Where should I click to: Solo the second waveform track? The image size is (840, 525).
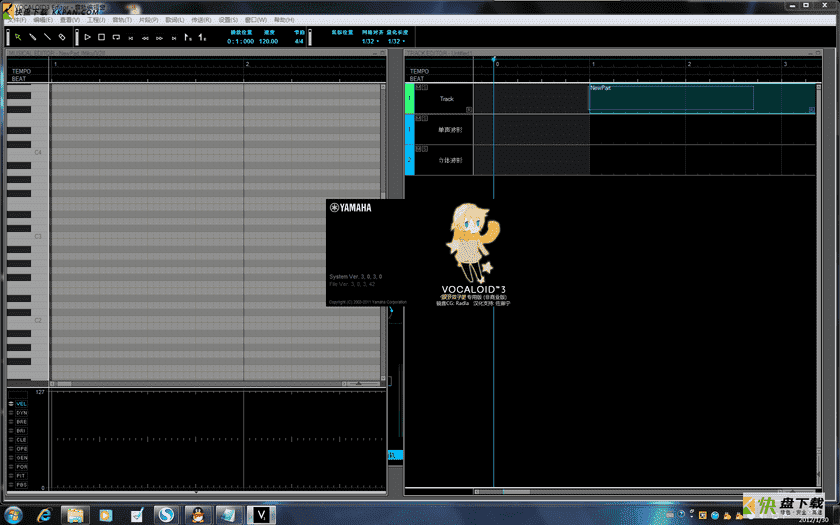click(424, 148)
